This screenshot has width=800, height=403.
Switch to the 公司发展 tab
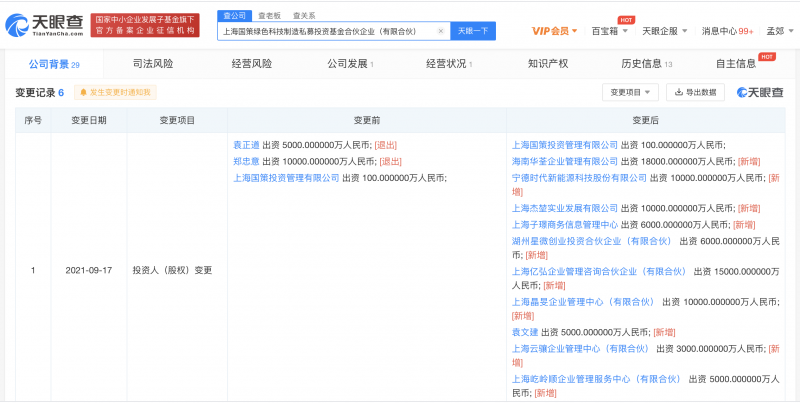351,64
